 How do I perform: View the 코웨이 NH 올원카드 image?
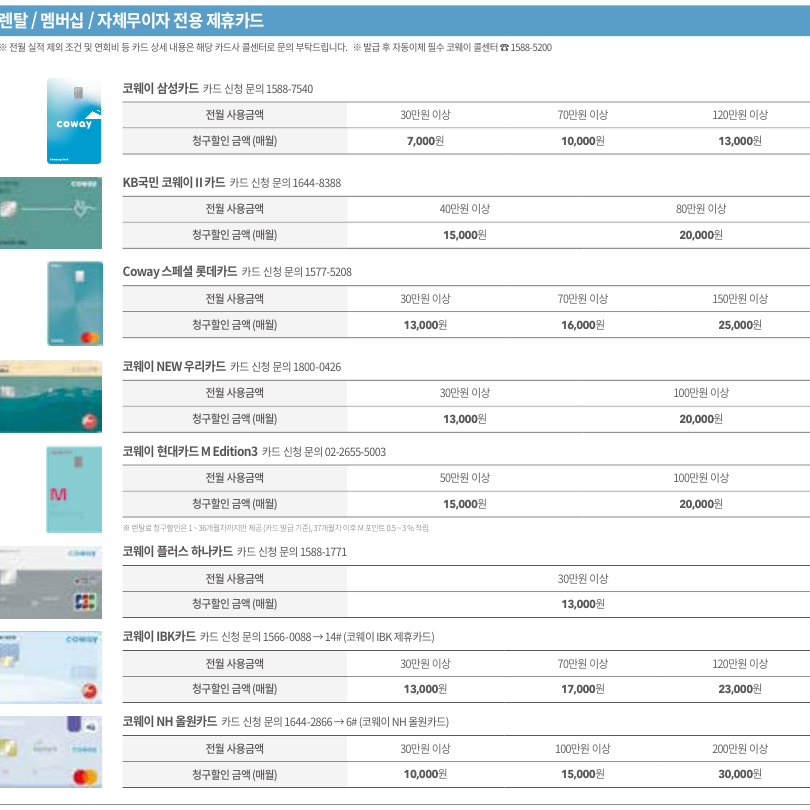pos(51,752)
